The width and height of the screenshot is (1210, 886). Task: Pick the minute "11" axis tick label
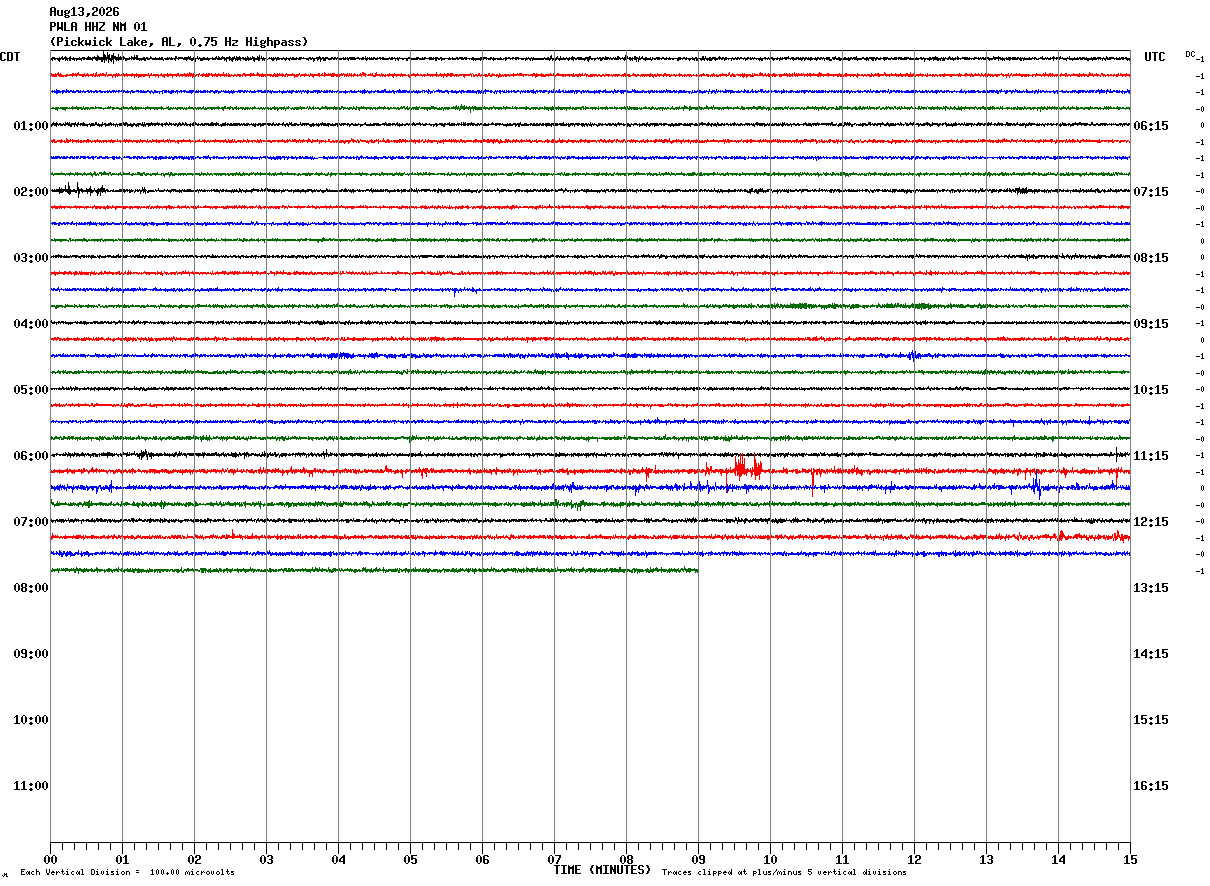pos(842,860)
